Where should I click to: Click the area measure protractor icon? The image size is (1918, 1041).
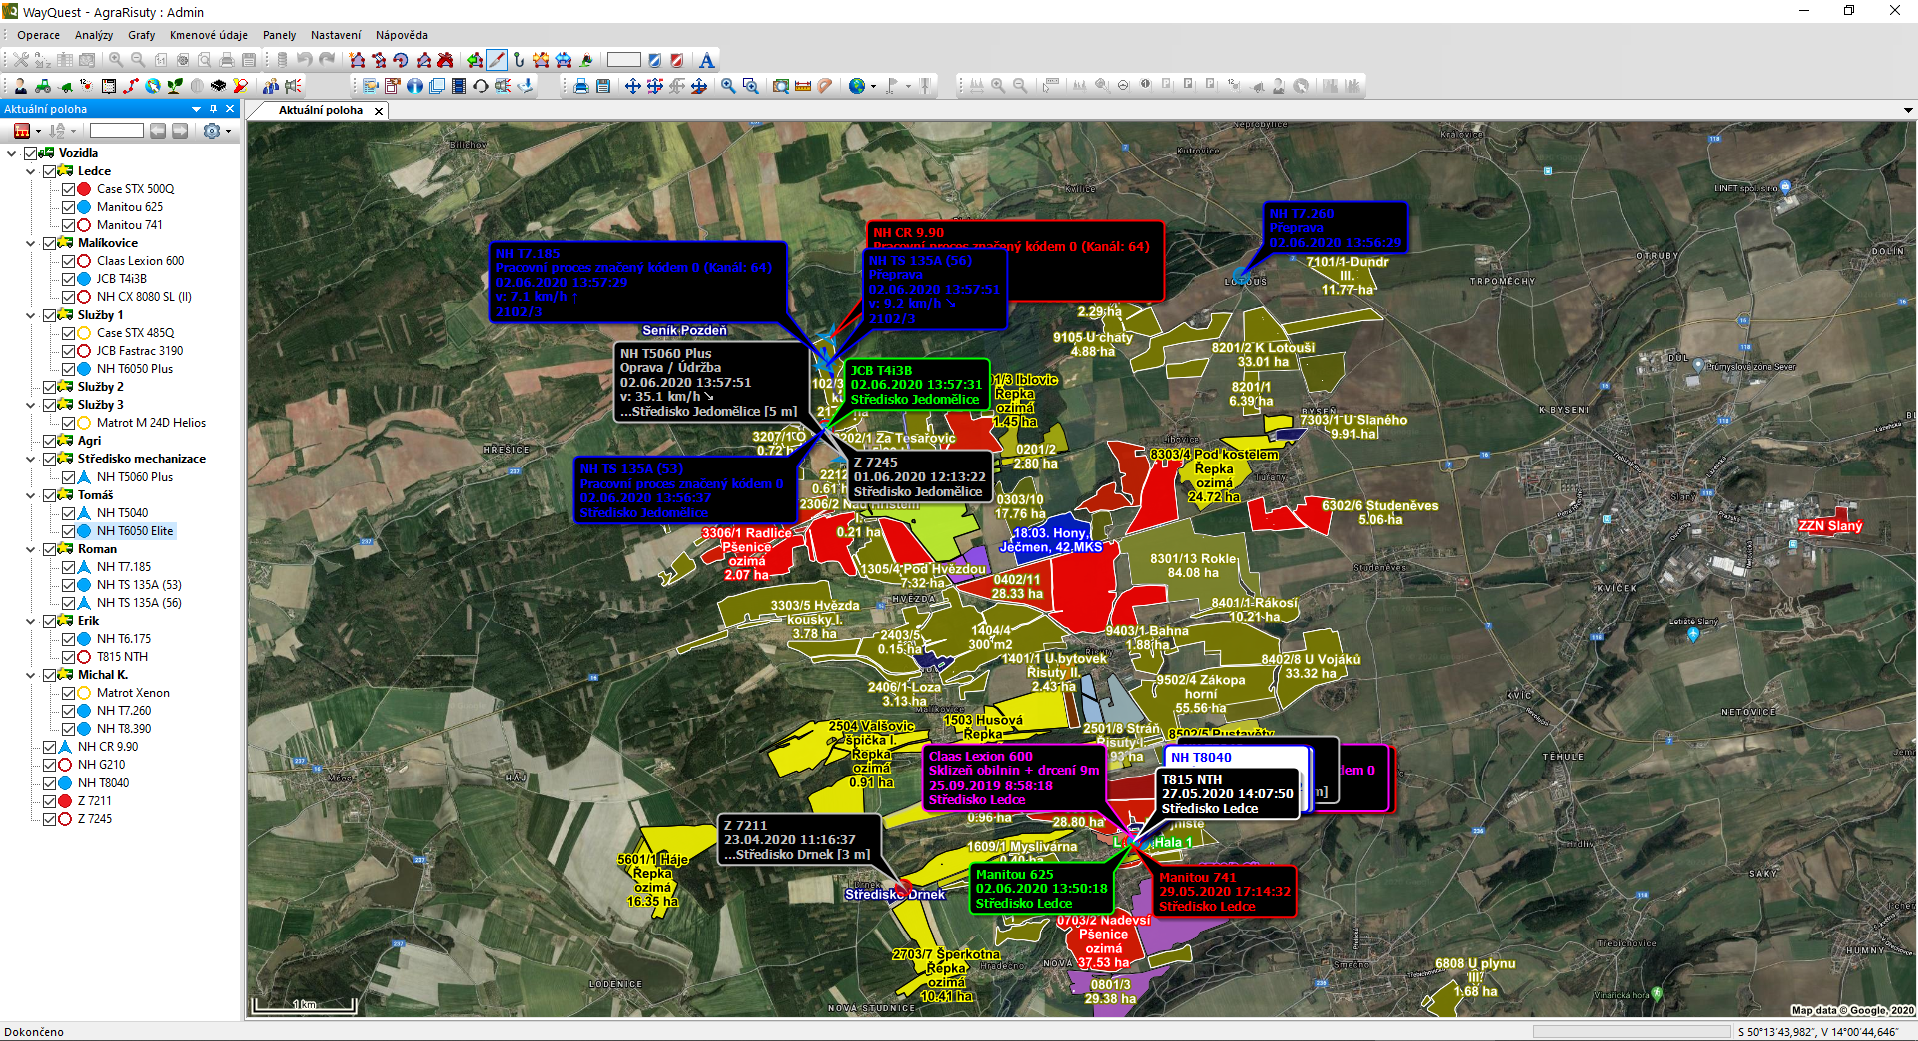825,86
